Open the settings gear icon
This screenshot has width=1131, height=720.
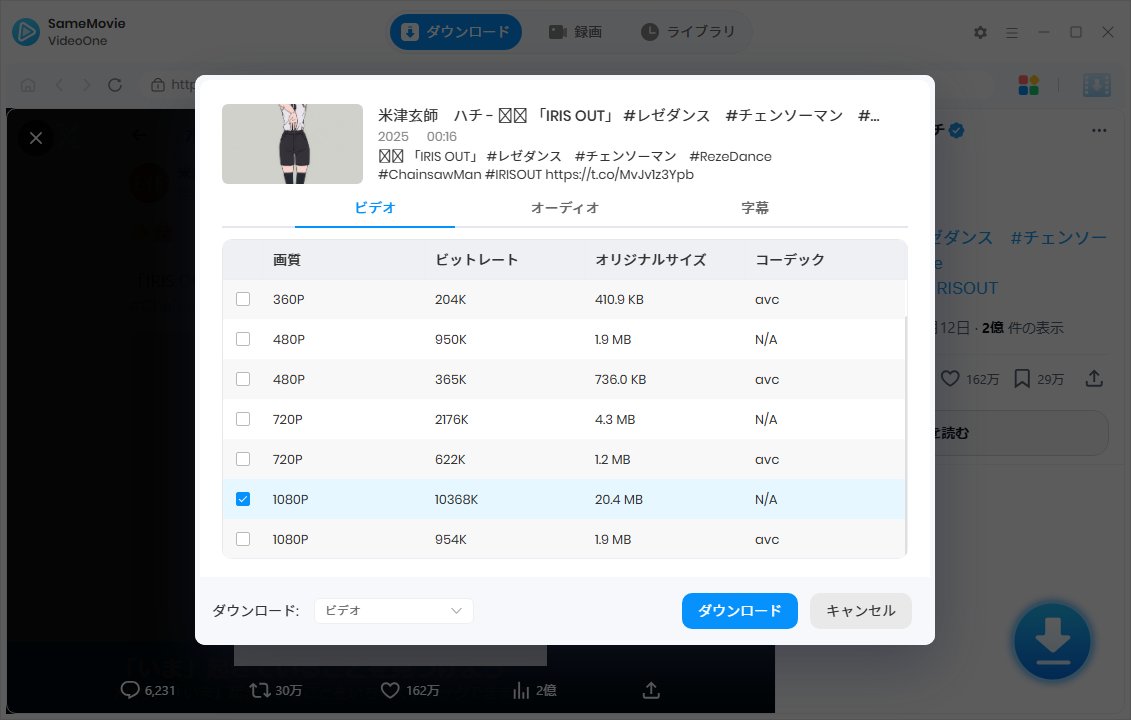(980, 32)
